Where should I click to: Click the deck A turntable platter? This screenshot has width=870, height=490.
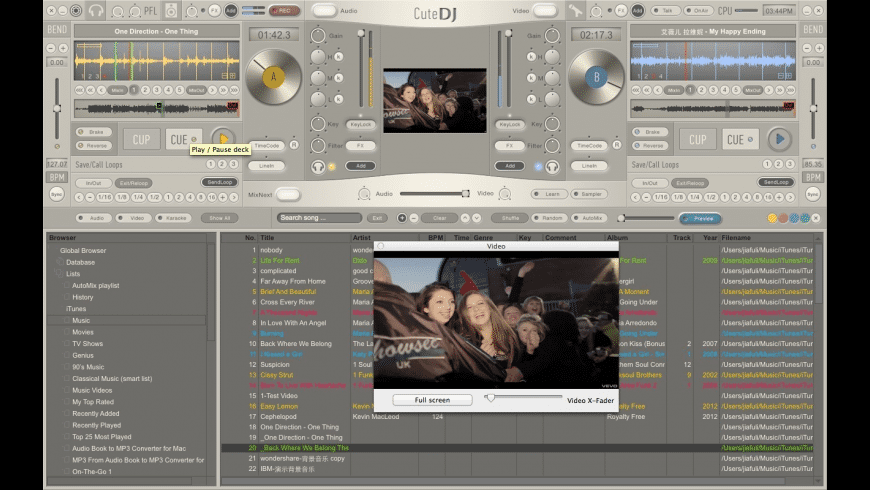click(273, 77)
